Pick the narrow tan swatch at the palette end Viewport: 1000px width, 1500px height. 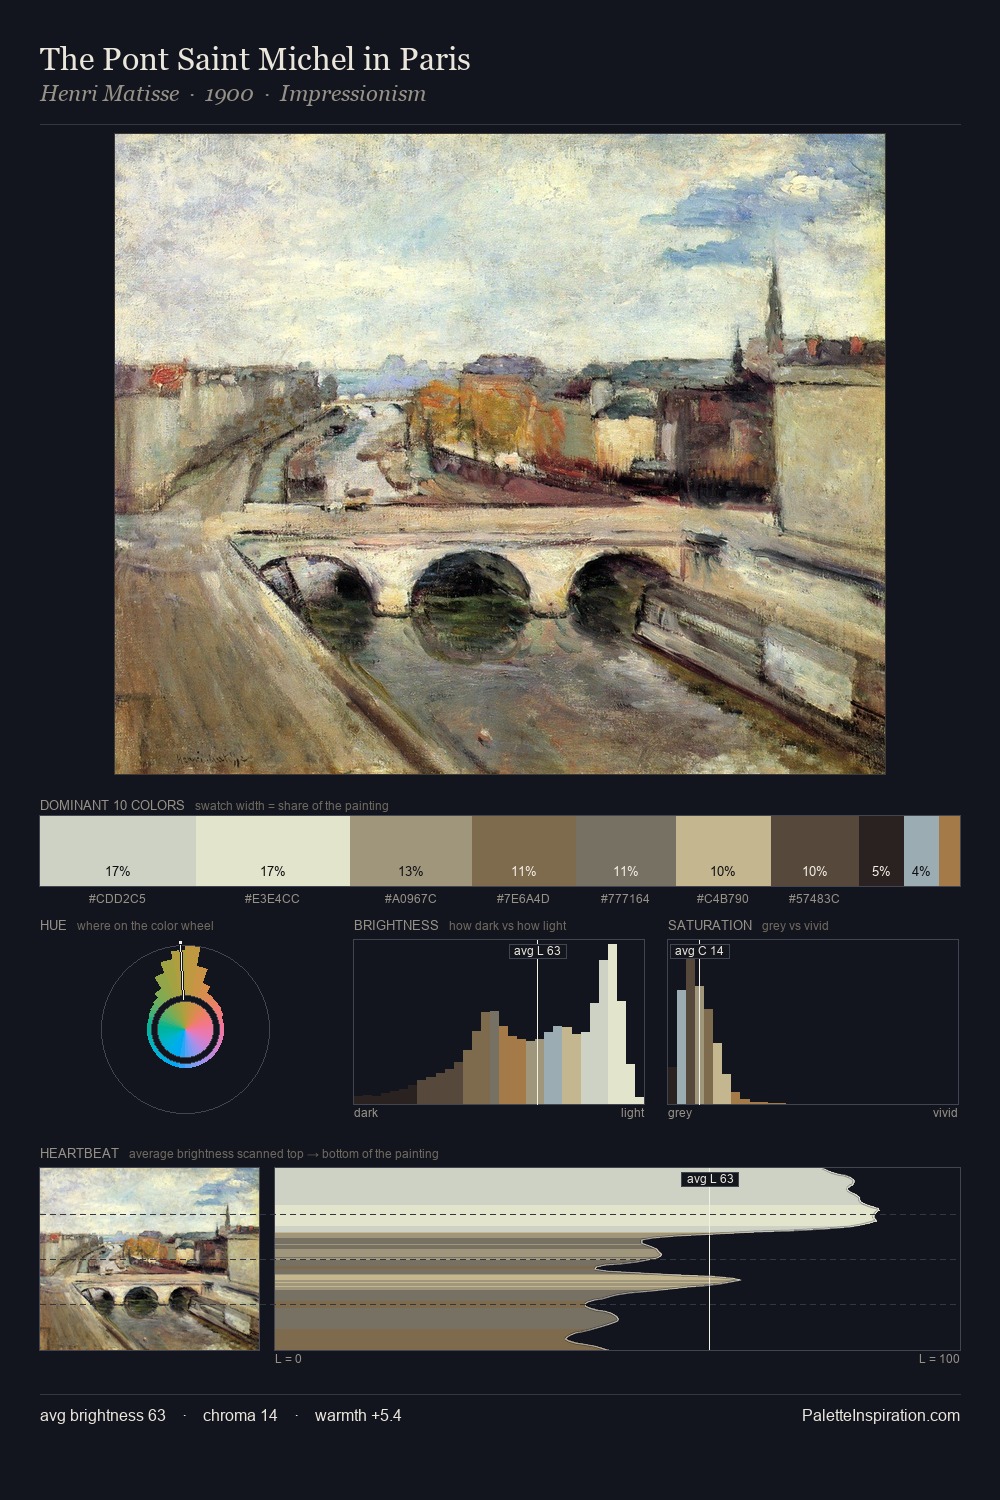[x=949, y=851]
